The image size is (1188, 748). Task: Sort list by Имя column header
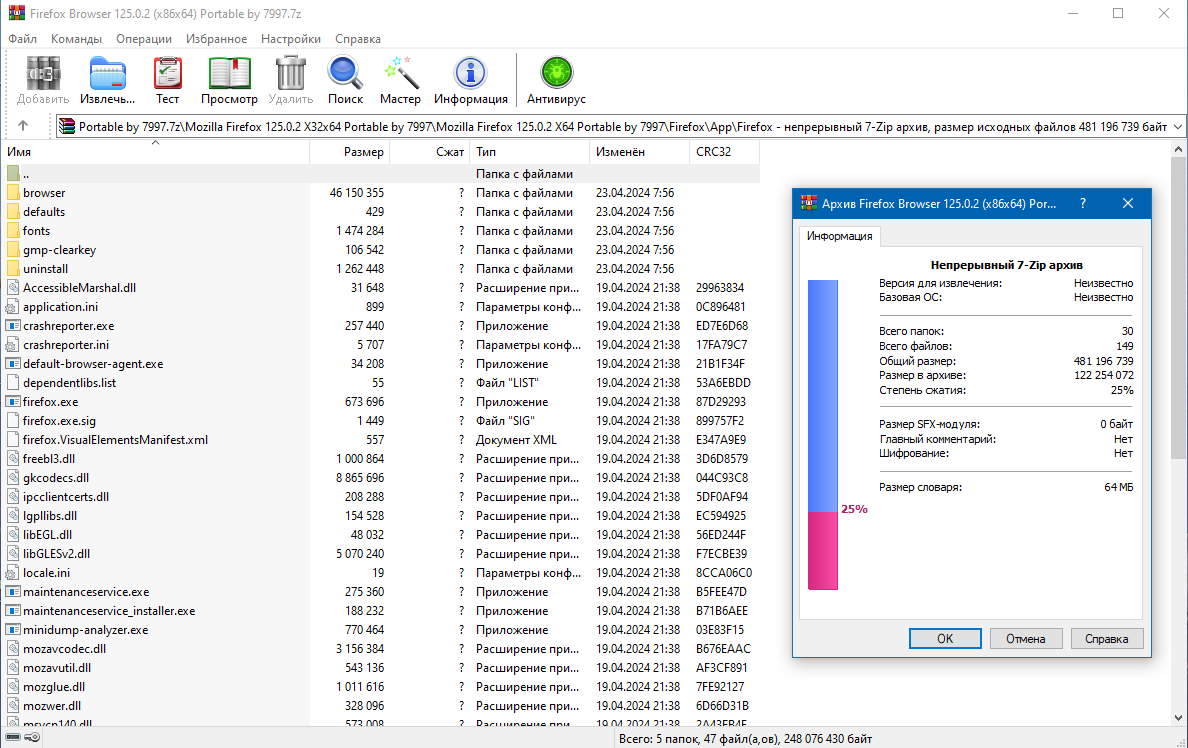[x=155, y=152]
